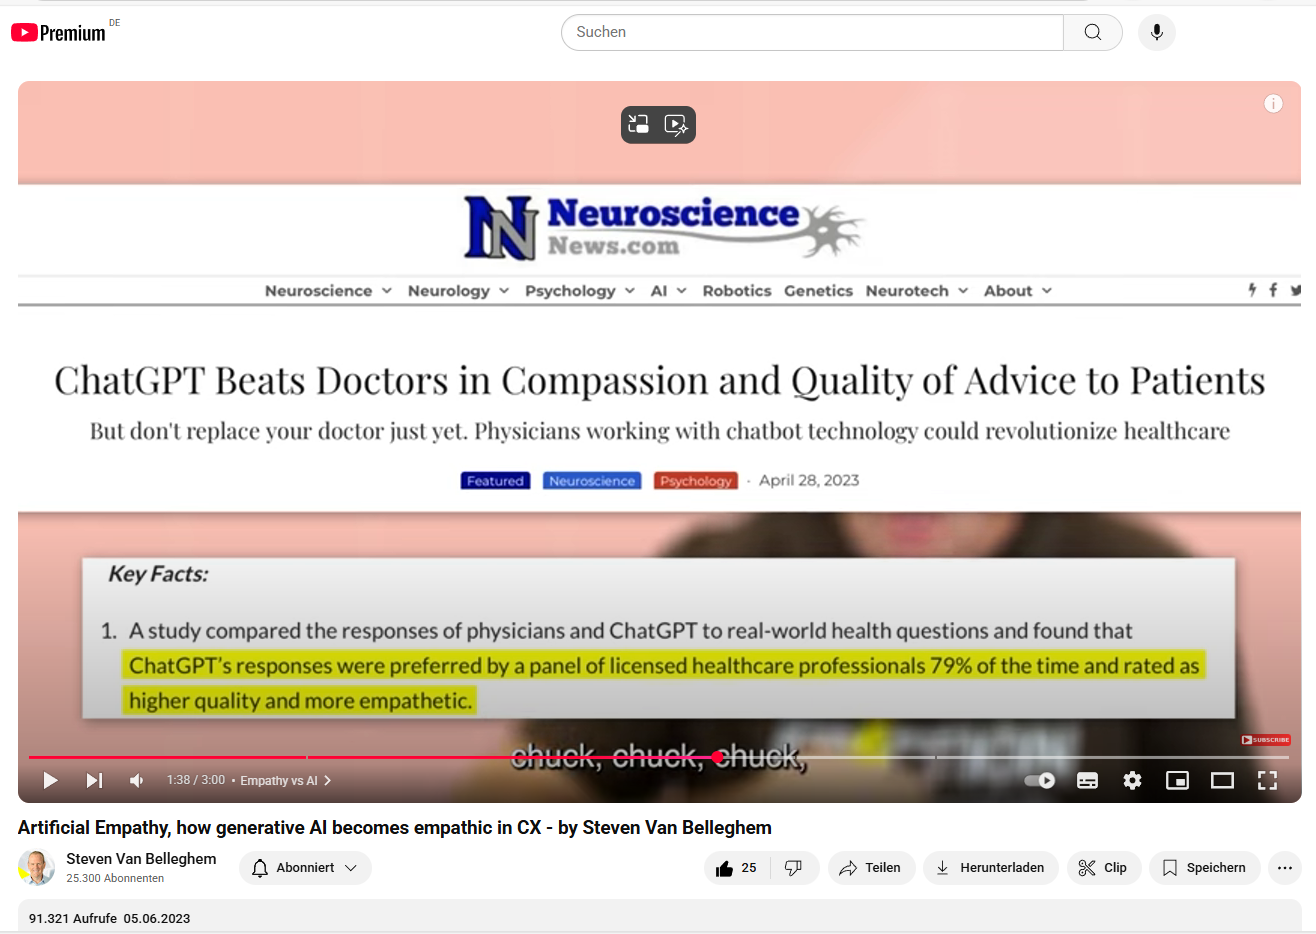This screenshot has width=1316, height=934.
Task: Seek on the red video progress bar
Action: 659,757
